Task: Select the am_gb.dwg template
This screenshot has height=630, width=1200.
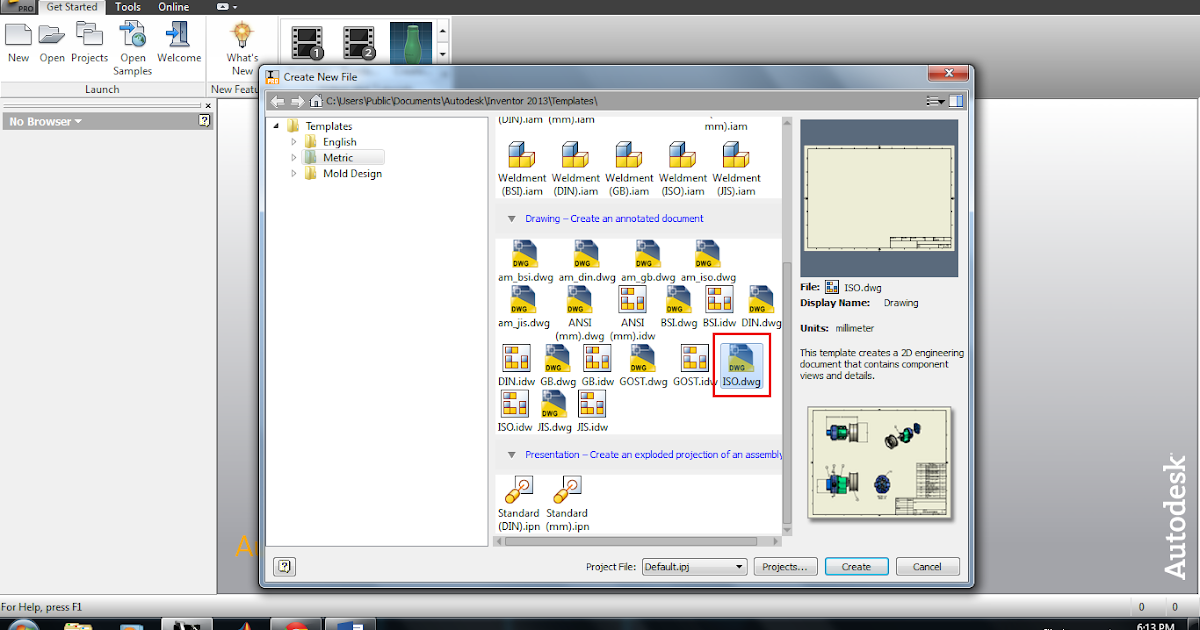Action: click(647, 261)
